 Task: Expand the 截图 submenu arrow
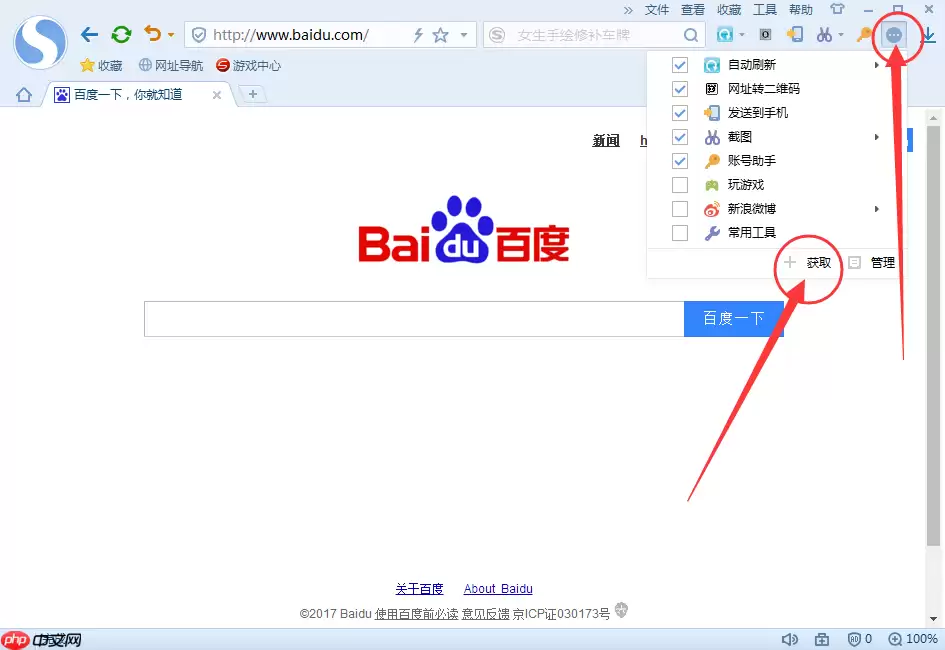point(877,137)
